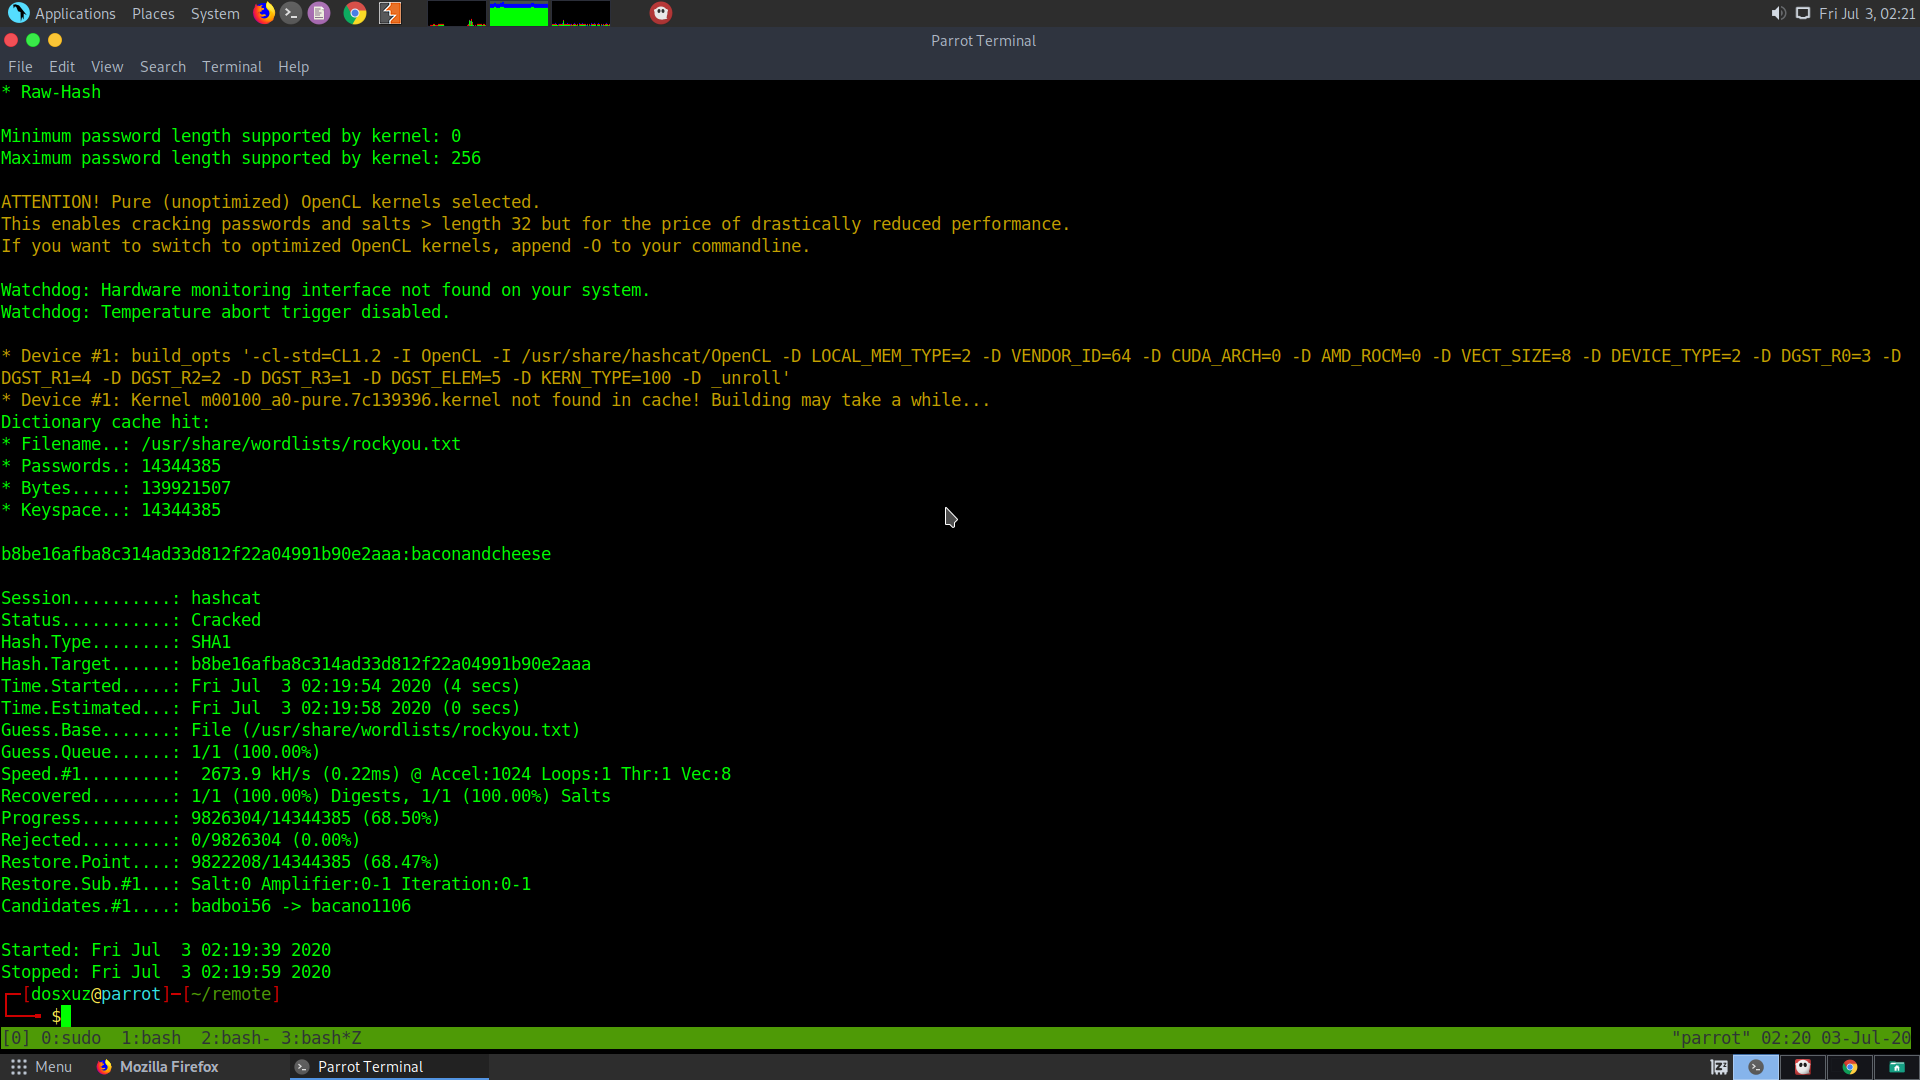Open the System menu
Image resolution: width=1920 pixels, height=1080 pixels.
215,13
